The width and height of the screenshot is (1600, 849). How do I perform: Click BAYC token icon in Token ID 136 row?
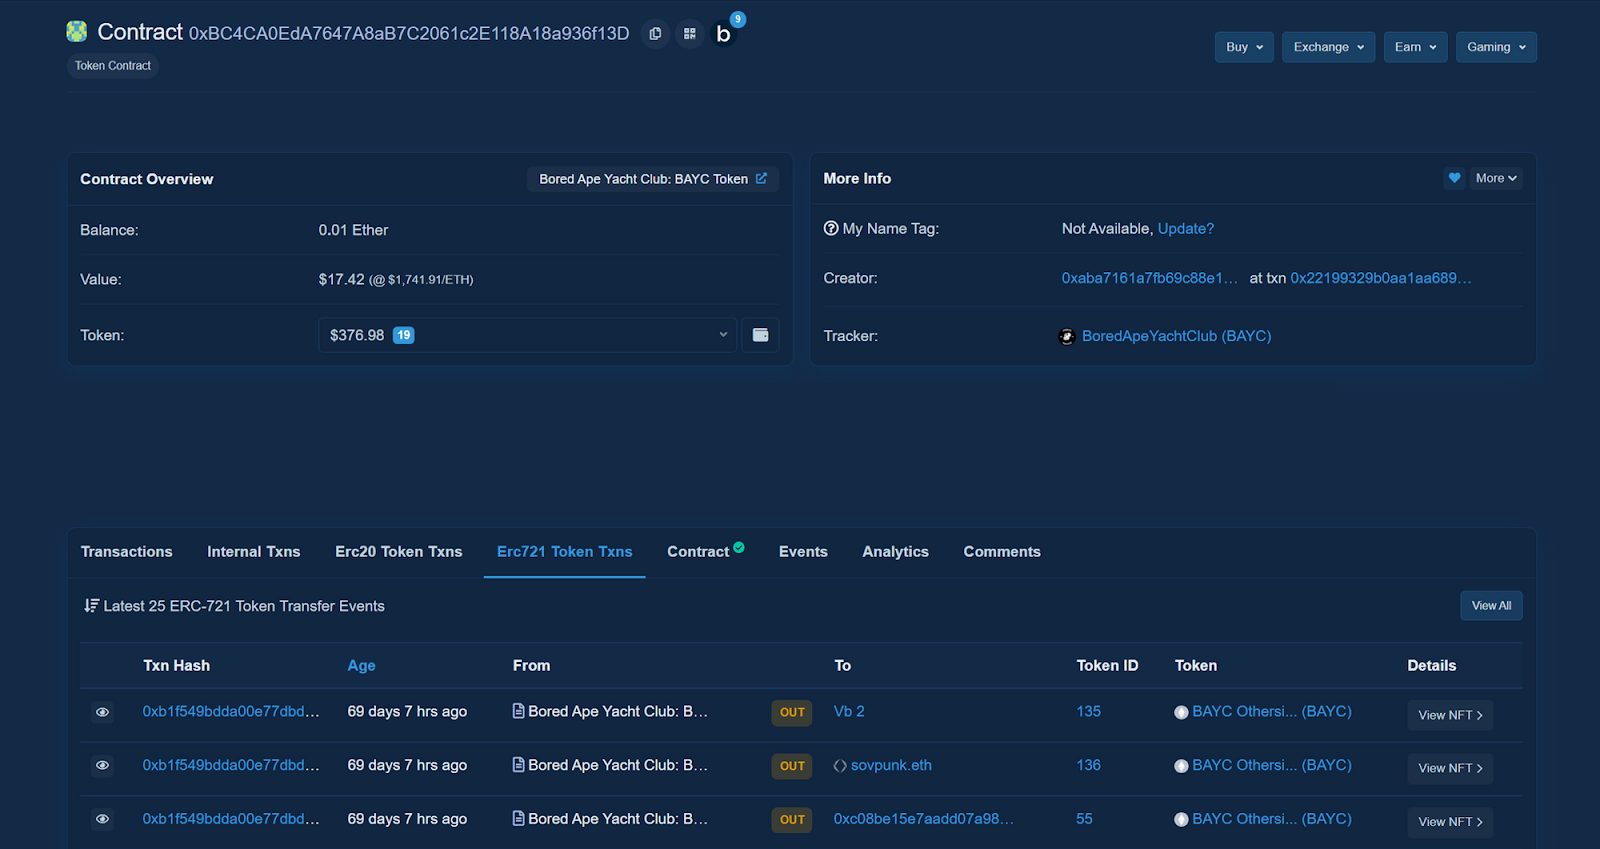1181,766
